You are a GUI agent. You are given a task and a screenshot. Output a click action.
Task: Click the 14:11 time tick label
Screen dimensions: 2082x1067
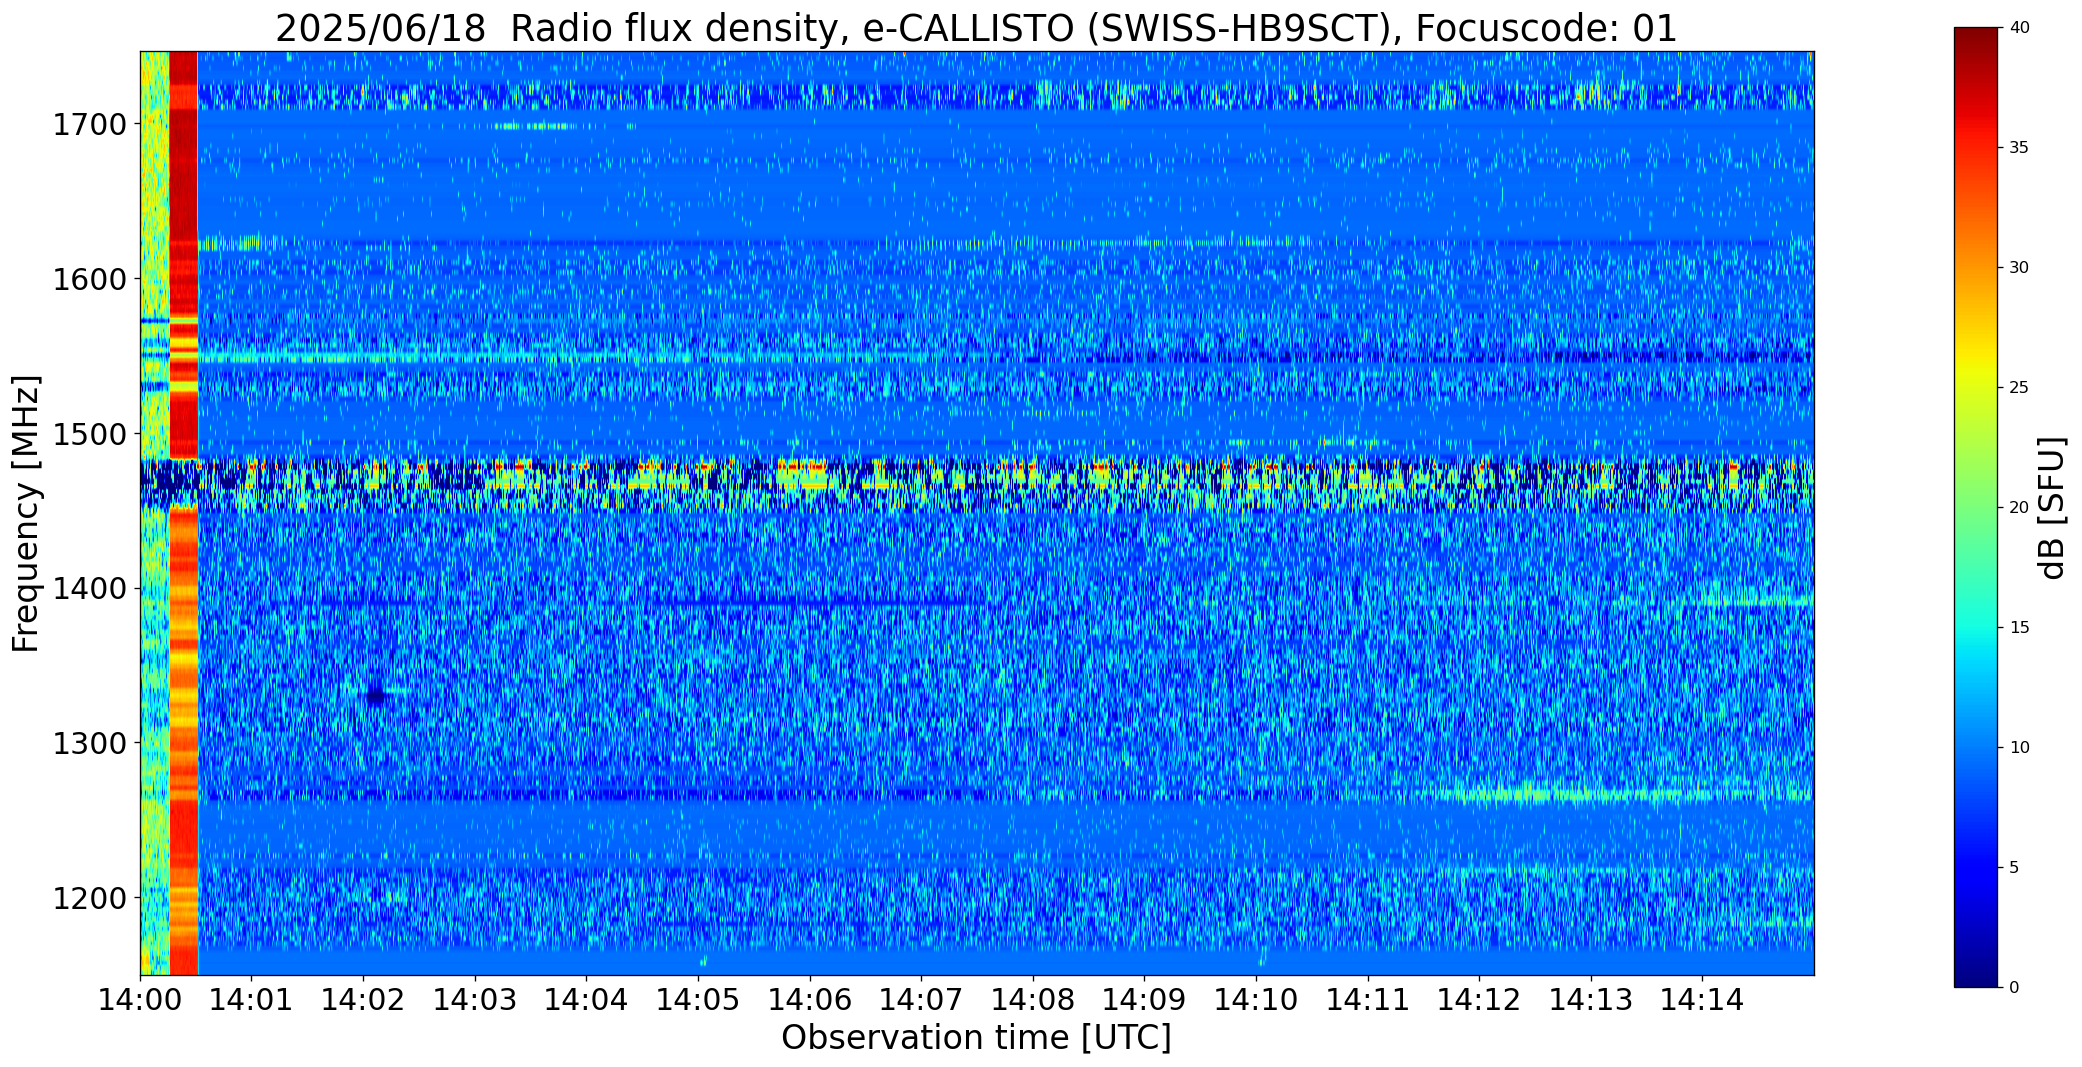tap(1368, 999)
